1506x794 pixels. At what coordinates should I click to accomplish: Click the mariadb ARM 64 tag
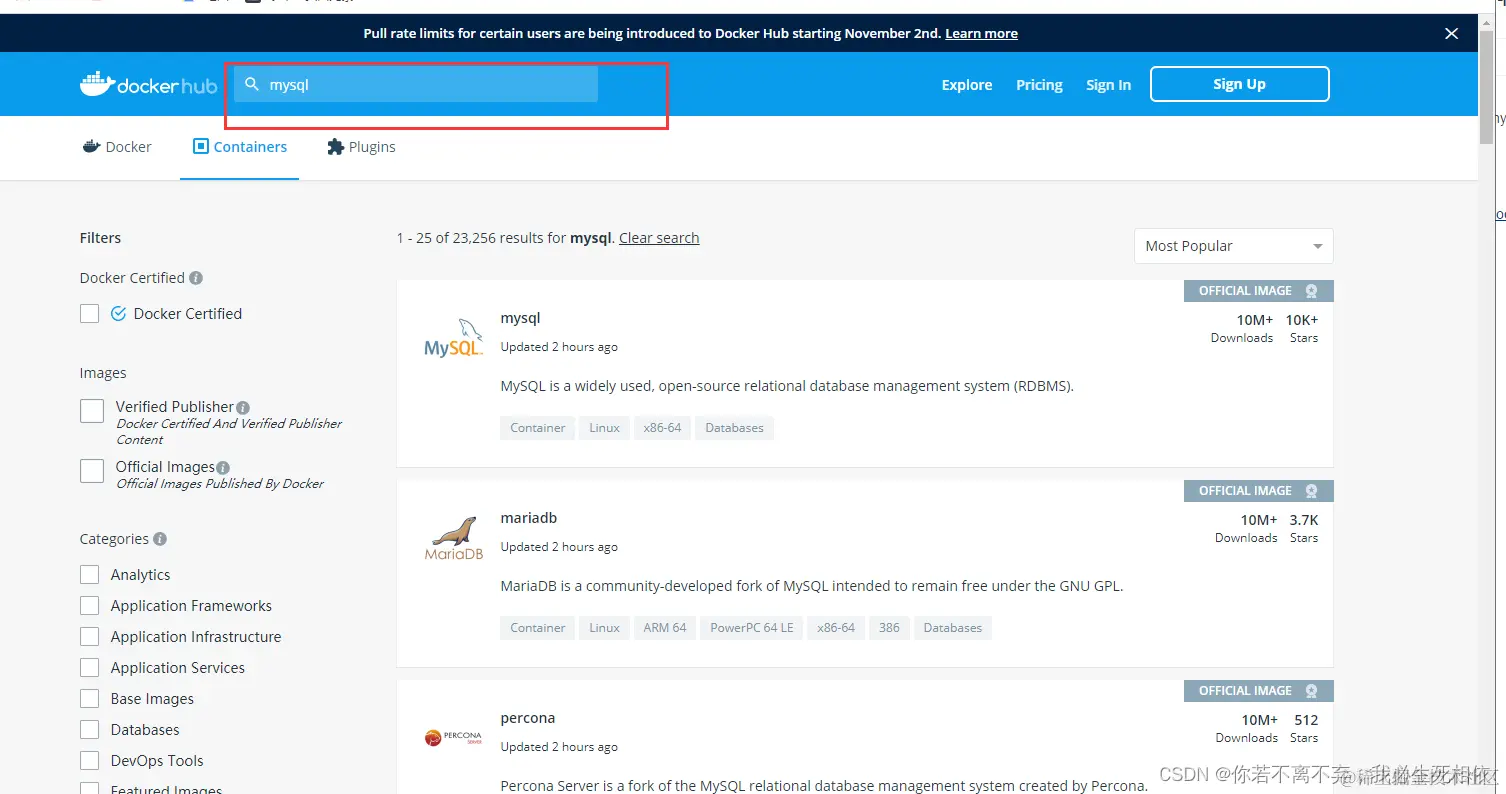click(665, 628)
